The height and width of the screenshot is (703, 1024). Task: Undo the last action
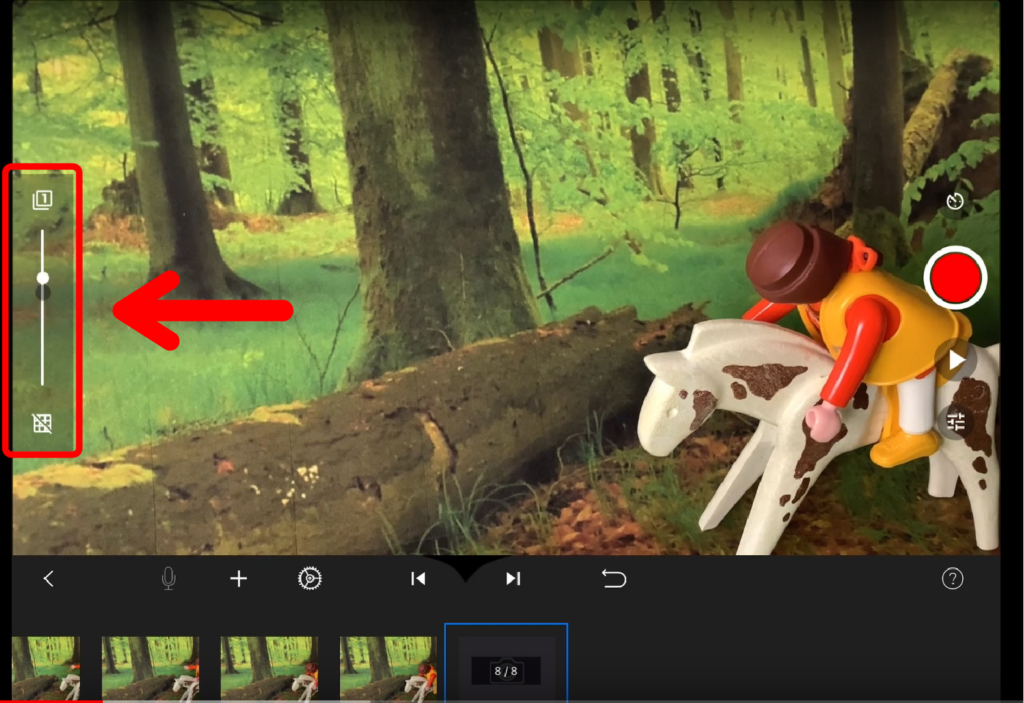pyautogui.click(x=614, y=579)
